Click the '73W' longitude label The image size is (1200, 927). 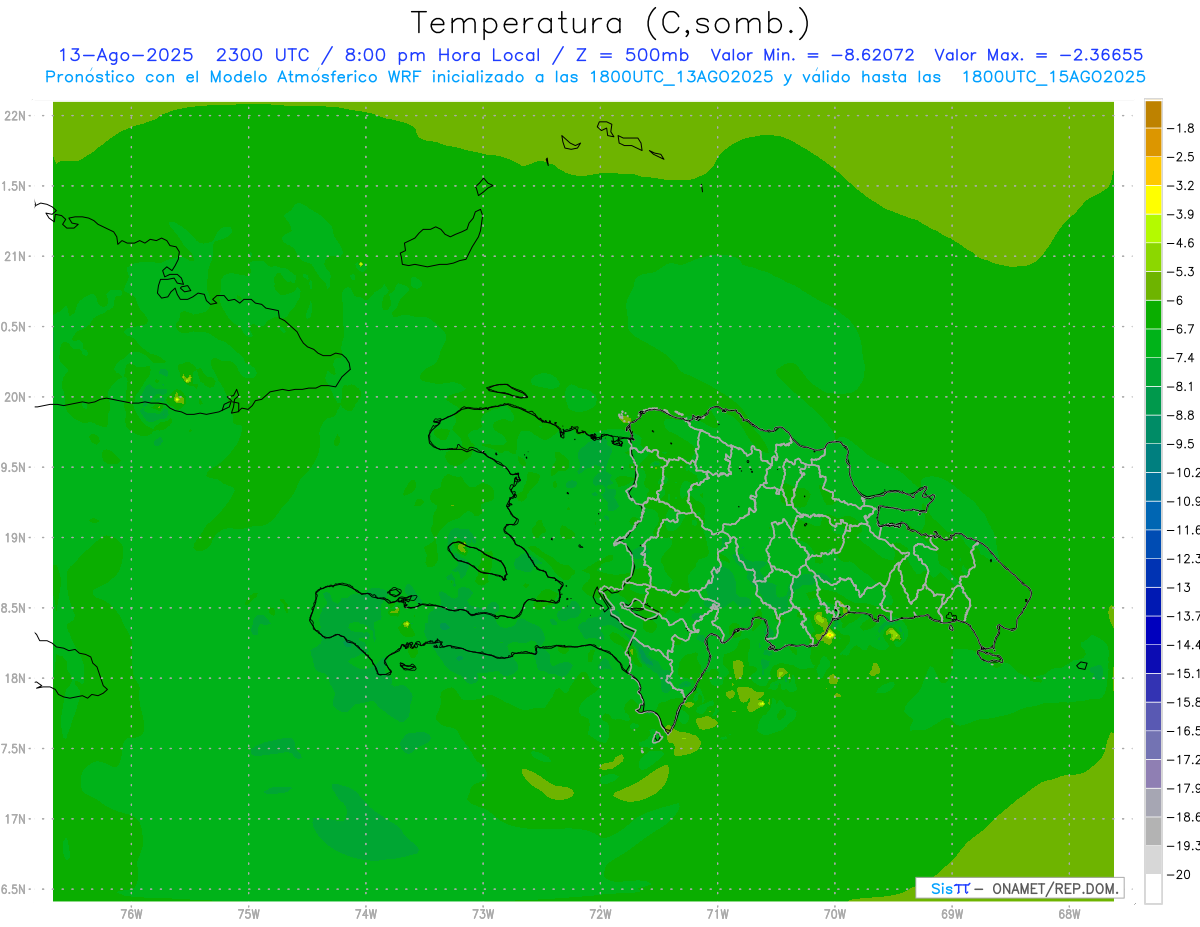tap(483, 913)
